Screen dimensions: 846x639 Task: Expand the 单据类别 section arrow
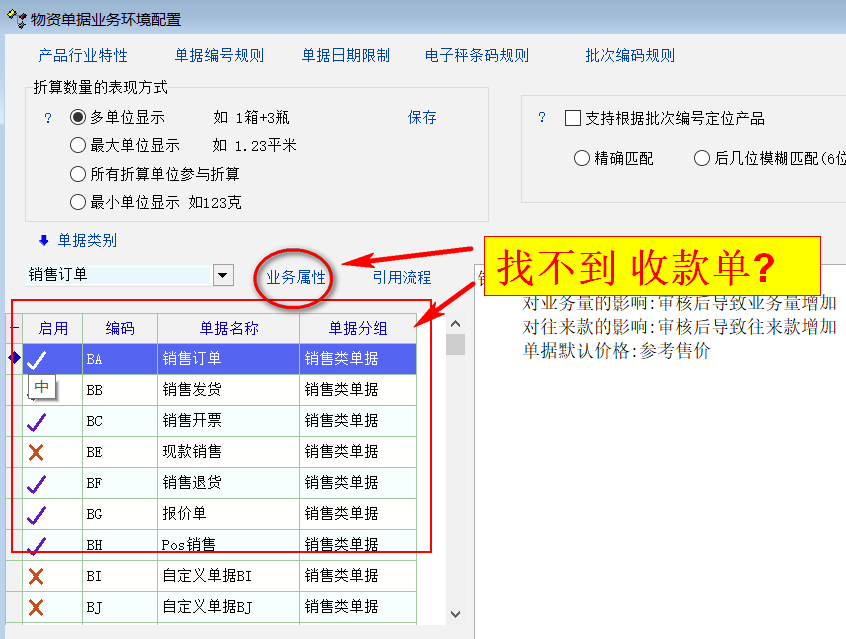(43, 240)
